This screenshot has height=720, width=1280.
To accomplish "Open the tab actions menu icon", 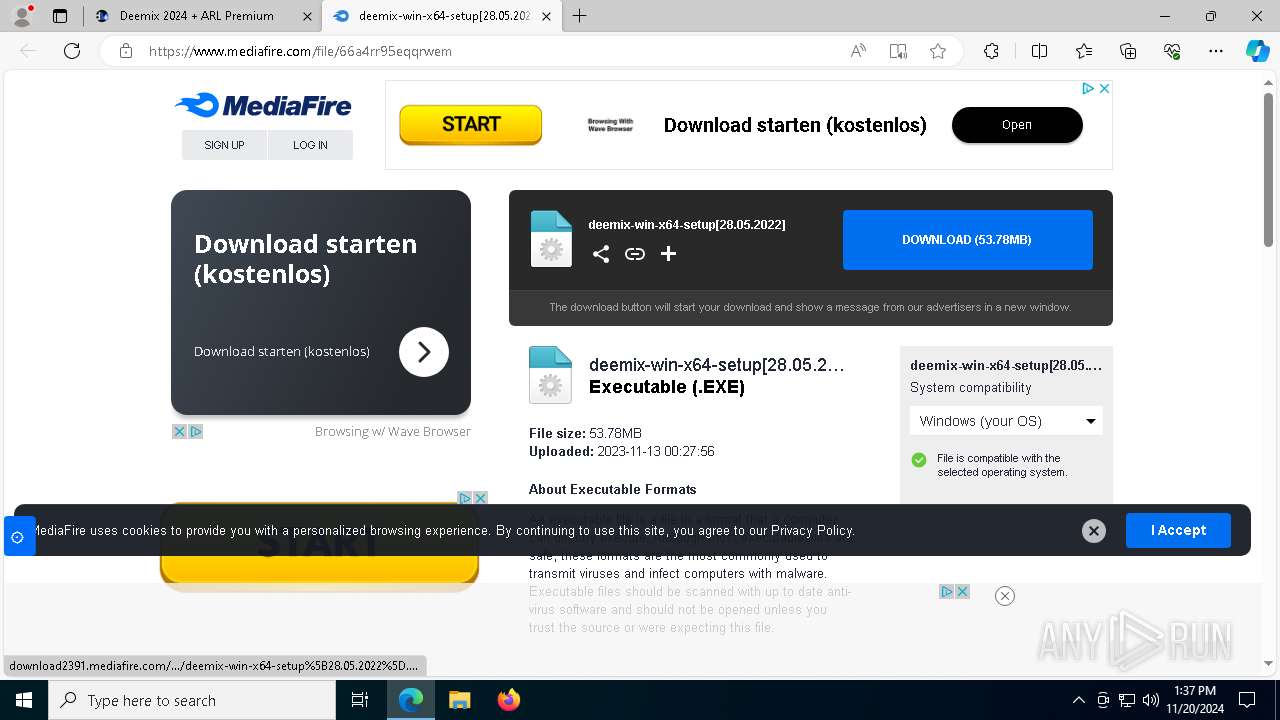I will (60, 16).
